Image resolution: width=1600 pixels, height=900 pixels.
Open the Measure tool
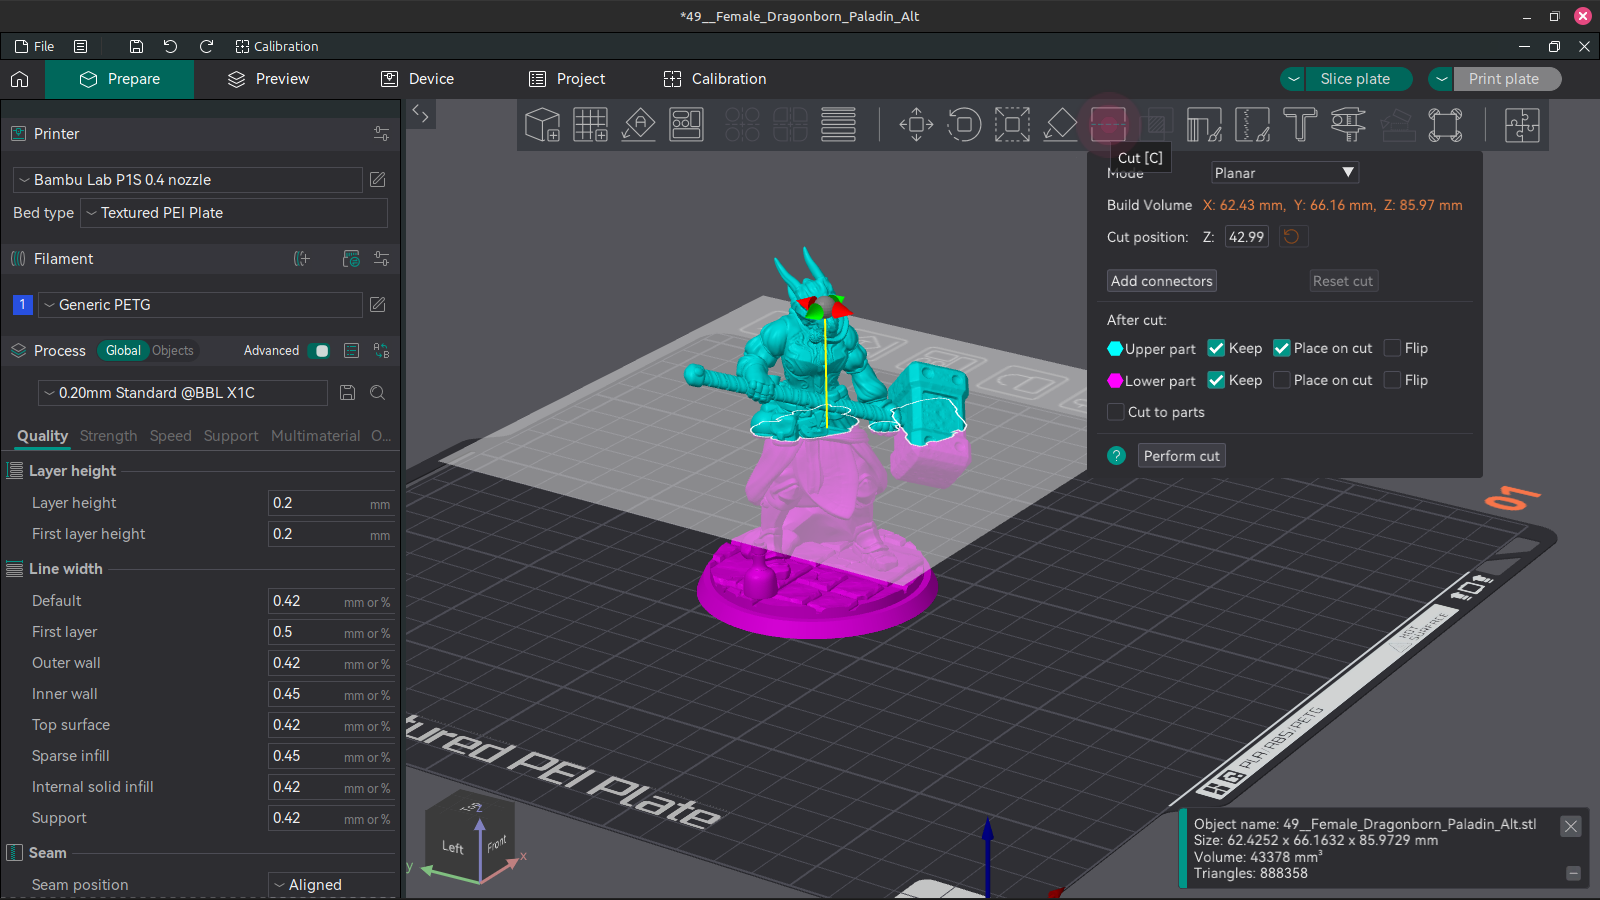[x=1348, y=124]
